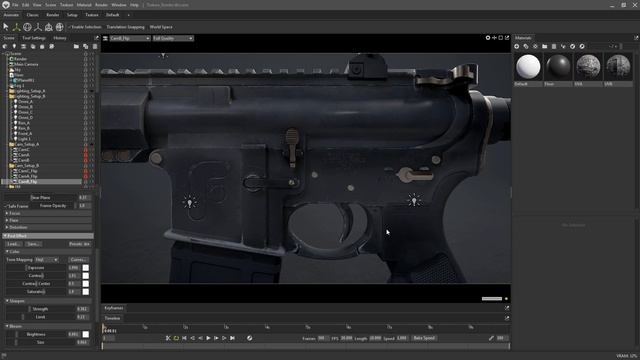
Task: Open materials folder icon
Action: tap(544, 47)
